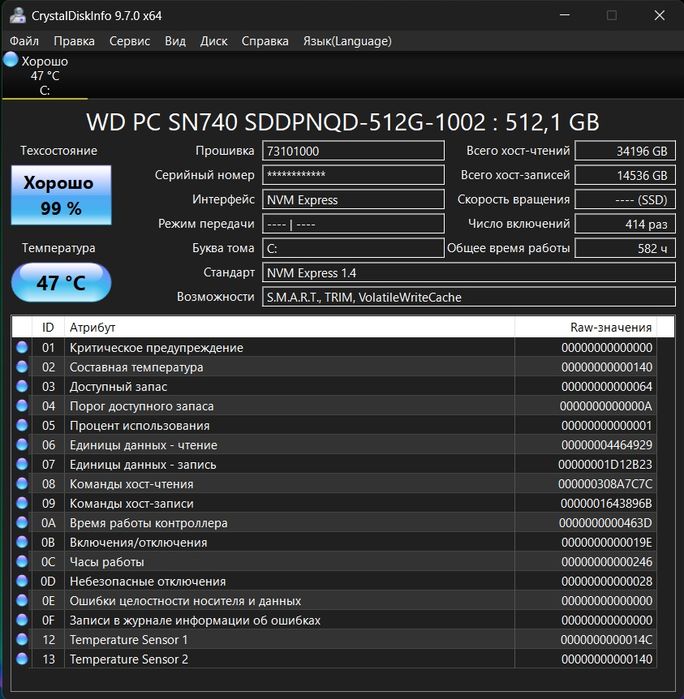Screen dimensions: 684x699
Task: Click status orb for 13 Temperature Sensor 2
Action: pyautogui.click(x=22, y=659)
